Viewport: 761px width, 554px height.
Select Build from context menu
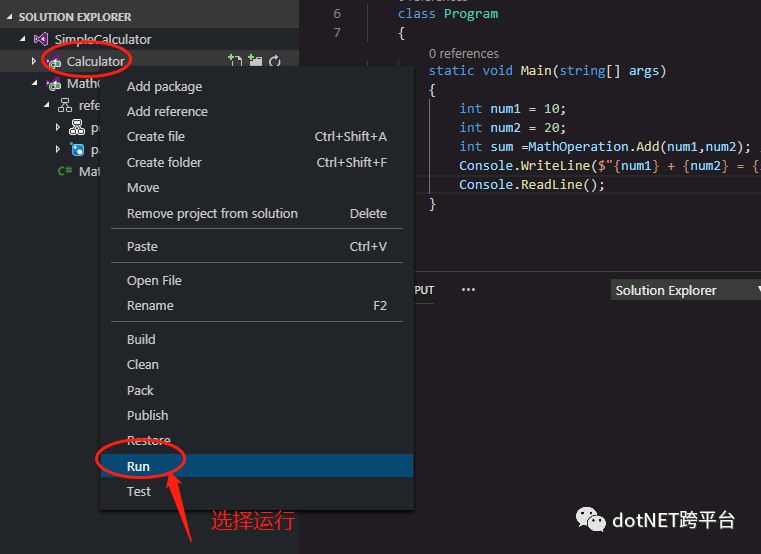(257, 339)
